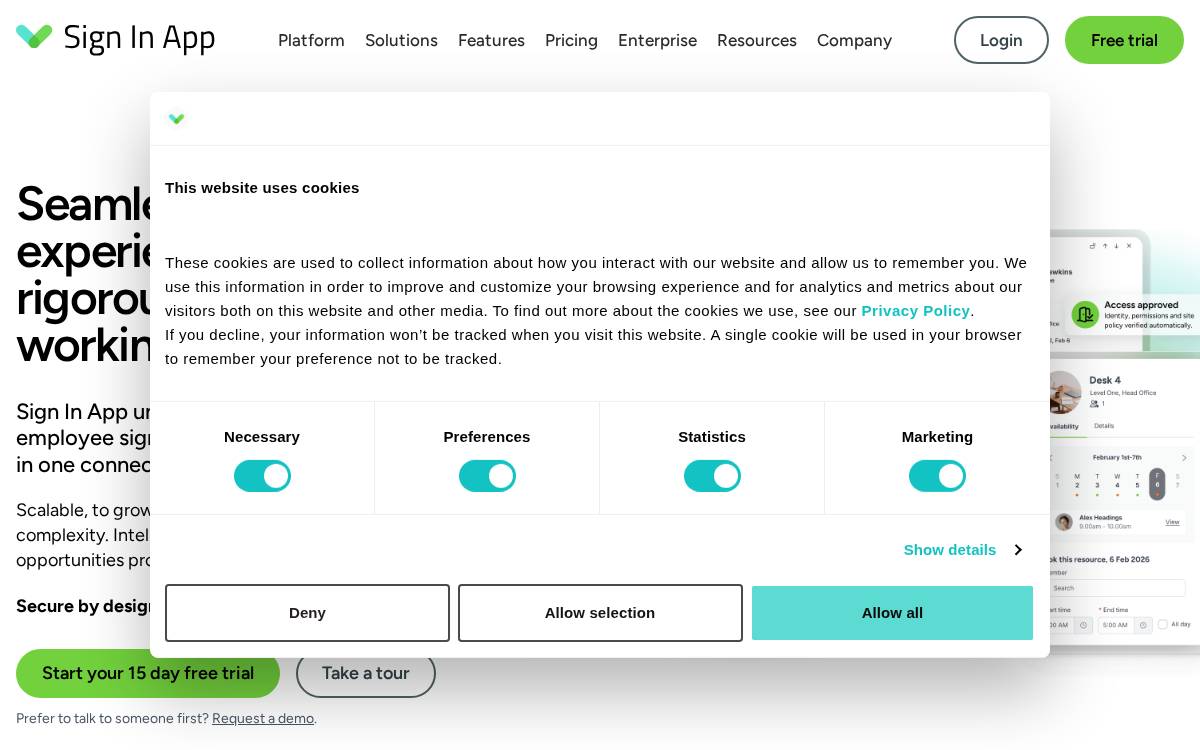Switch to the Details tab of Desk 4

[1104, 426]
